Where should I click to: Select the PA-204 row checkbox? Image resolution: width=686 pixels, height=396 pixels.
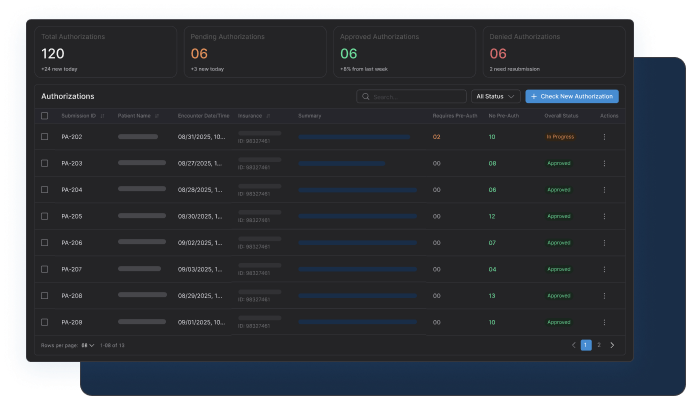[x=45, y=189]
